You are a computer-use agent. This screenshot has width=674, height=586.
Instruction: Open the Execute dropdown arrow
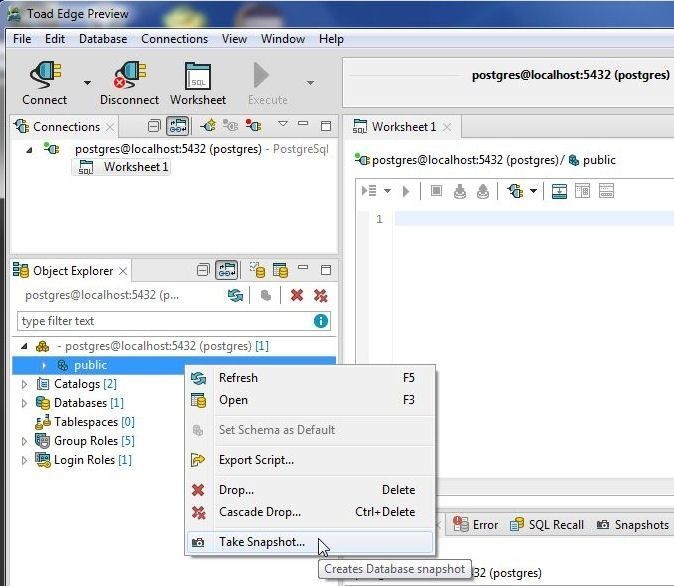tap(310, 83)
